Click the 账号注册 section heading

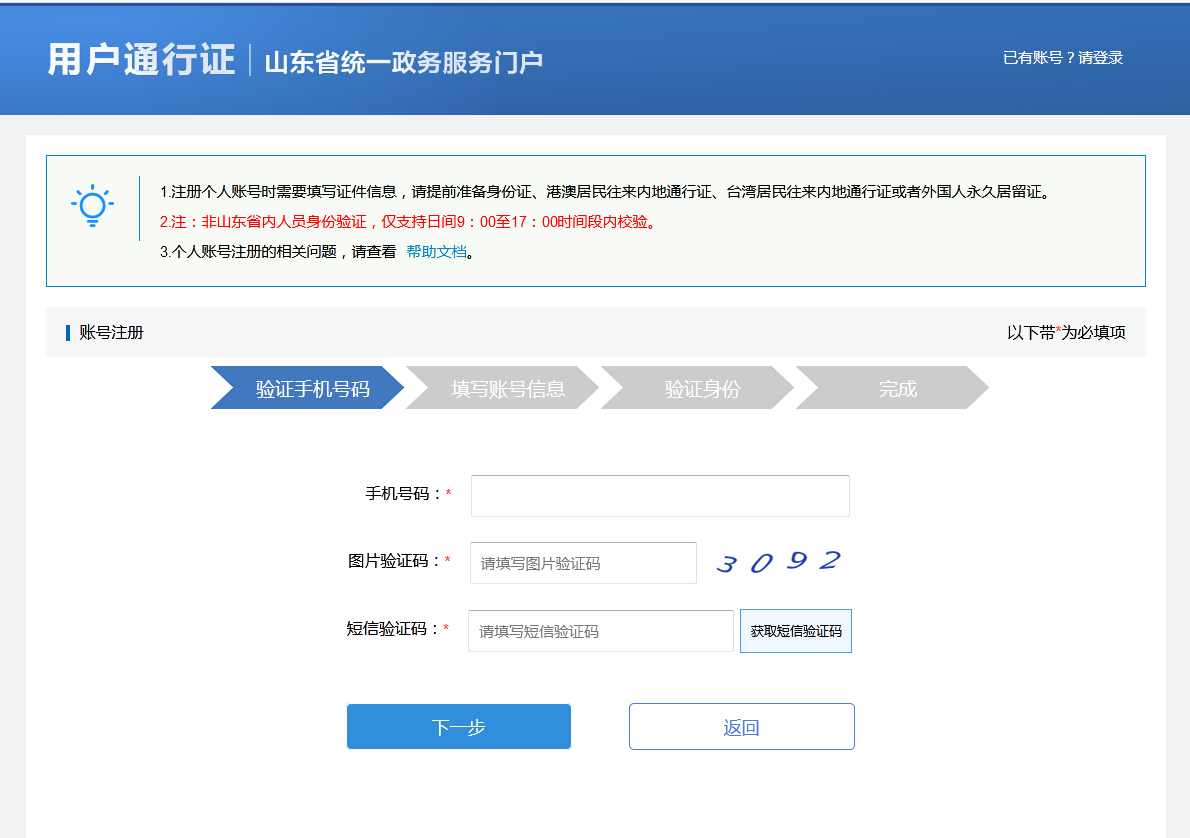point(111,332)
